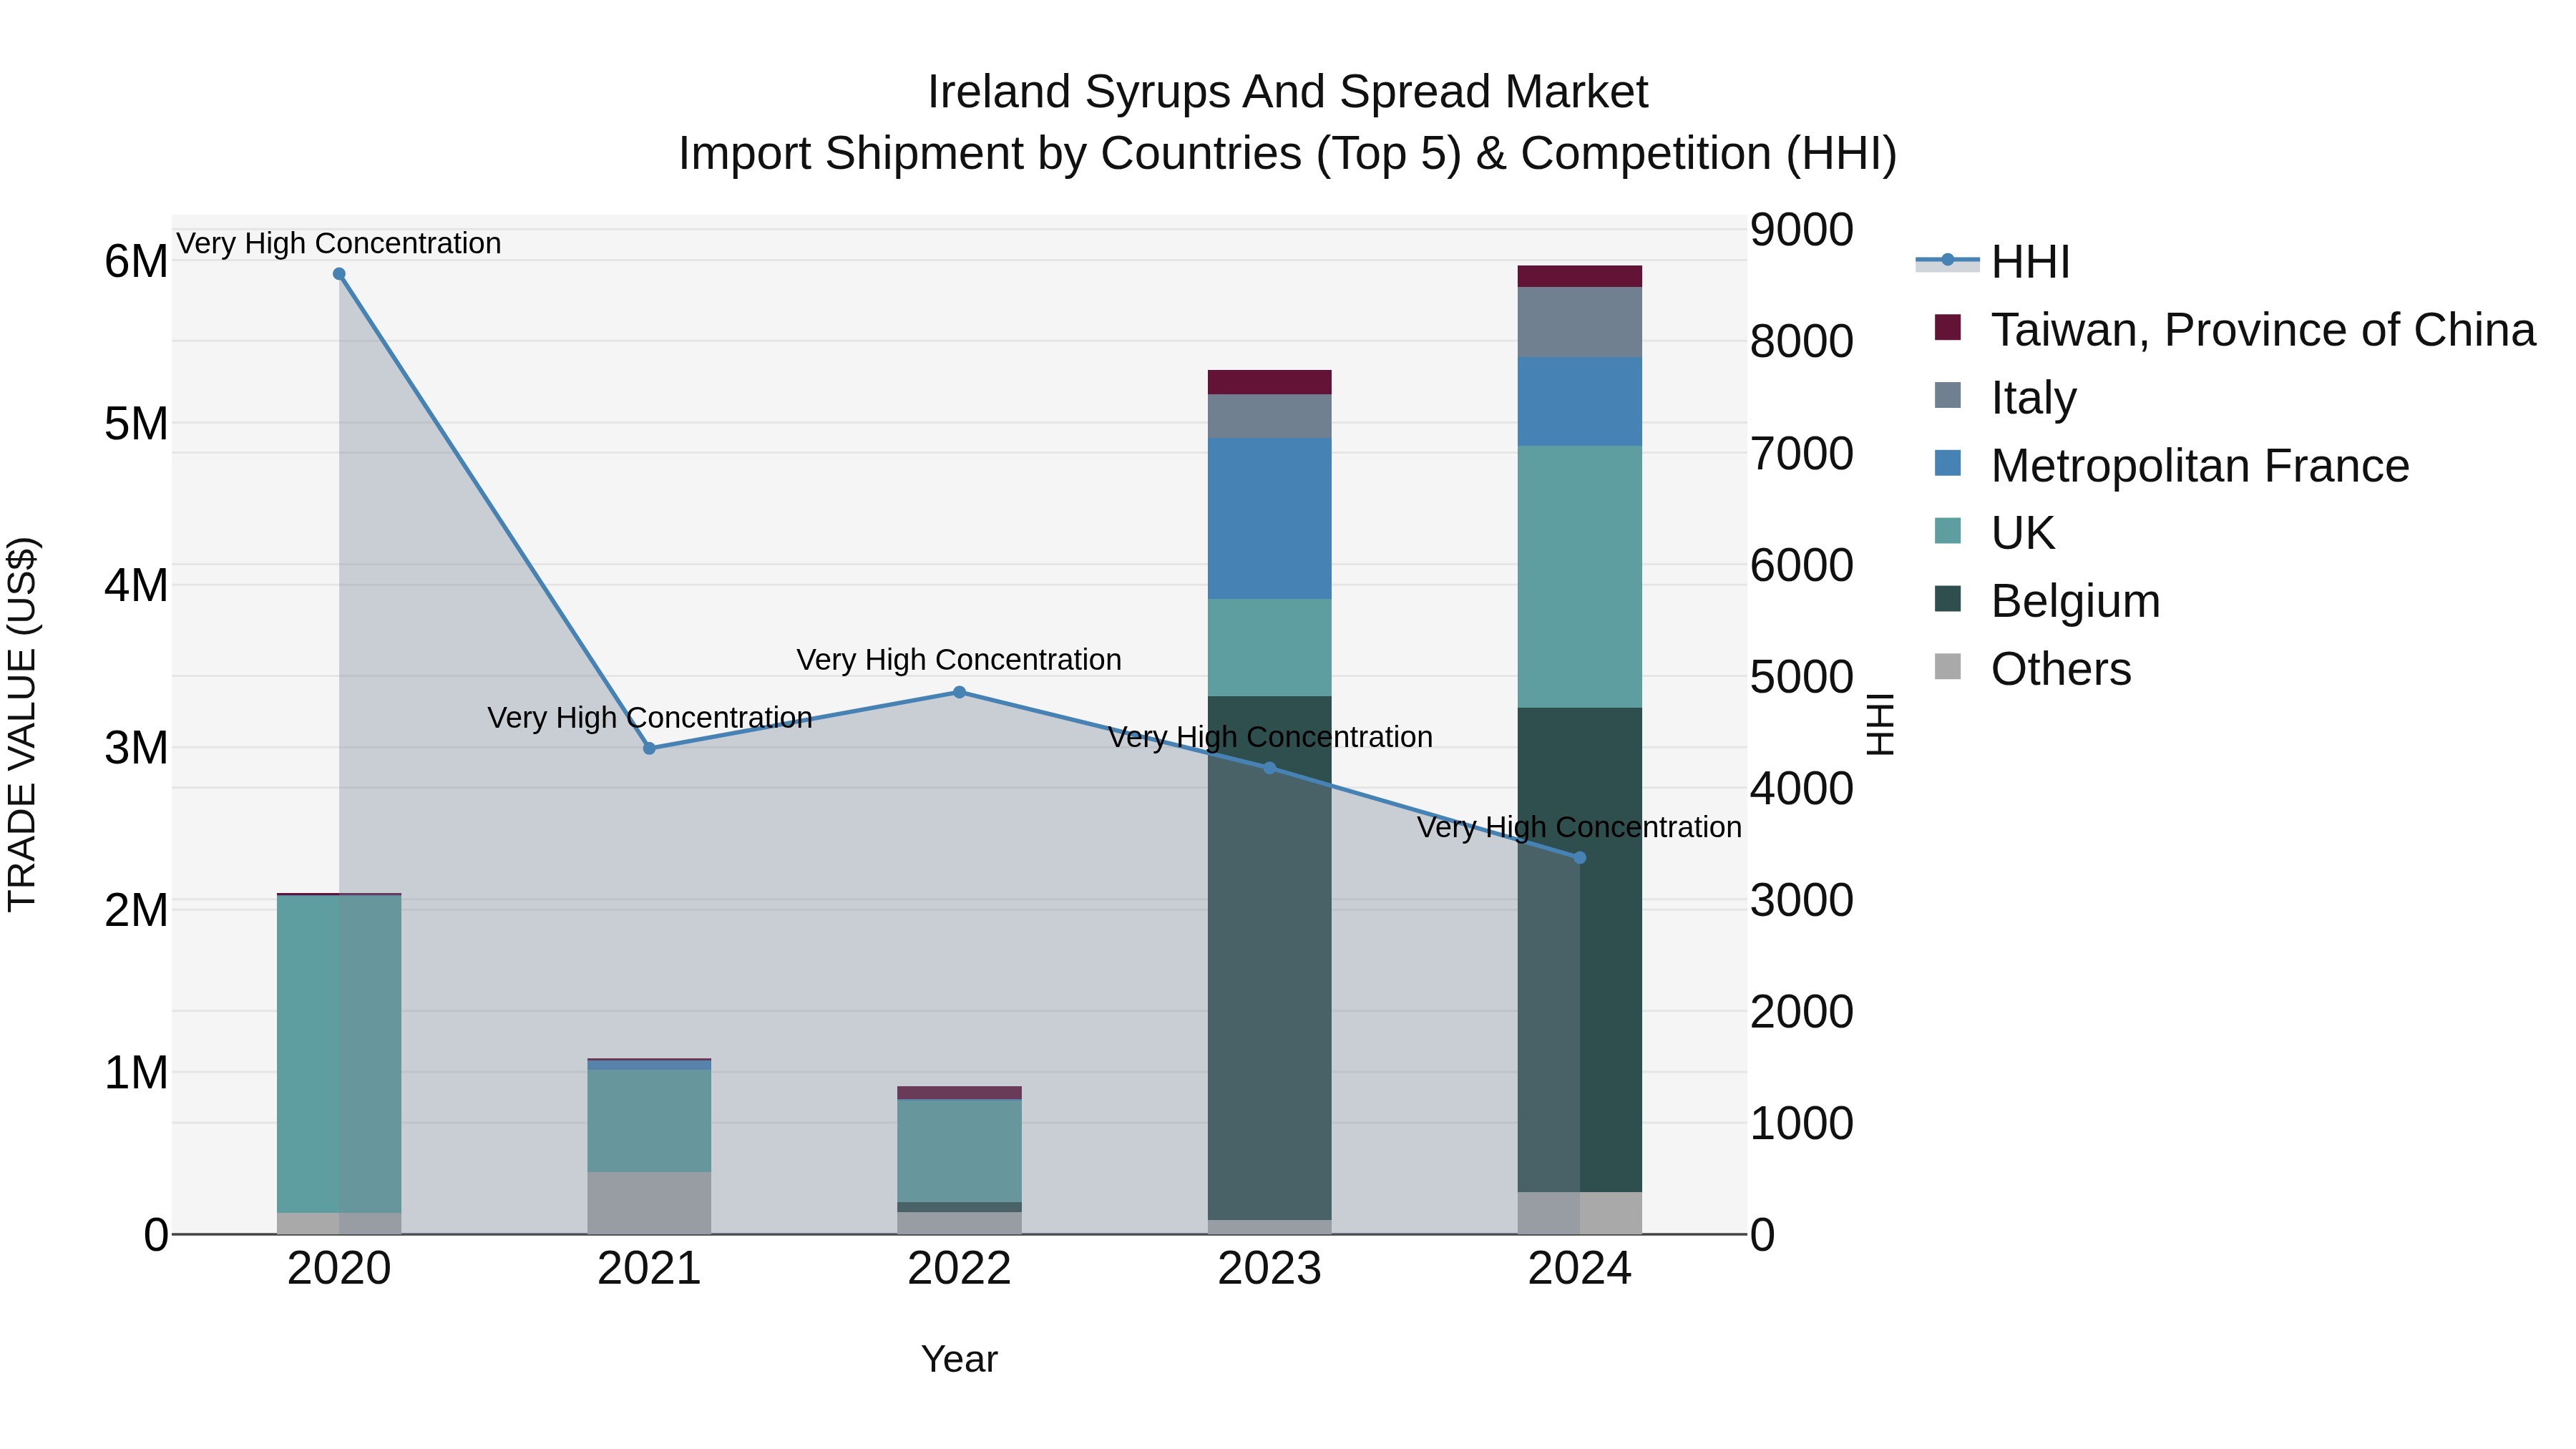2576x1449 pixels.
Task: Click the 2022 Taiwan bar segment
Action: point(959,1093)
